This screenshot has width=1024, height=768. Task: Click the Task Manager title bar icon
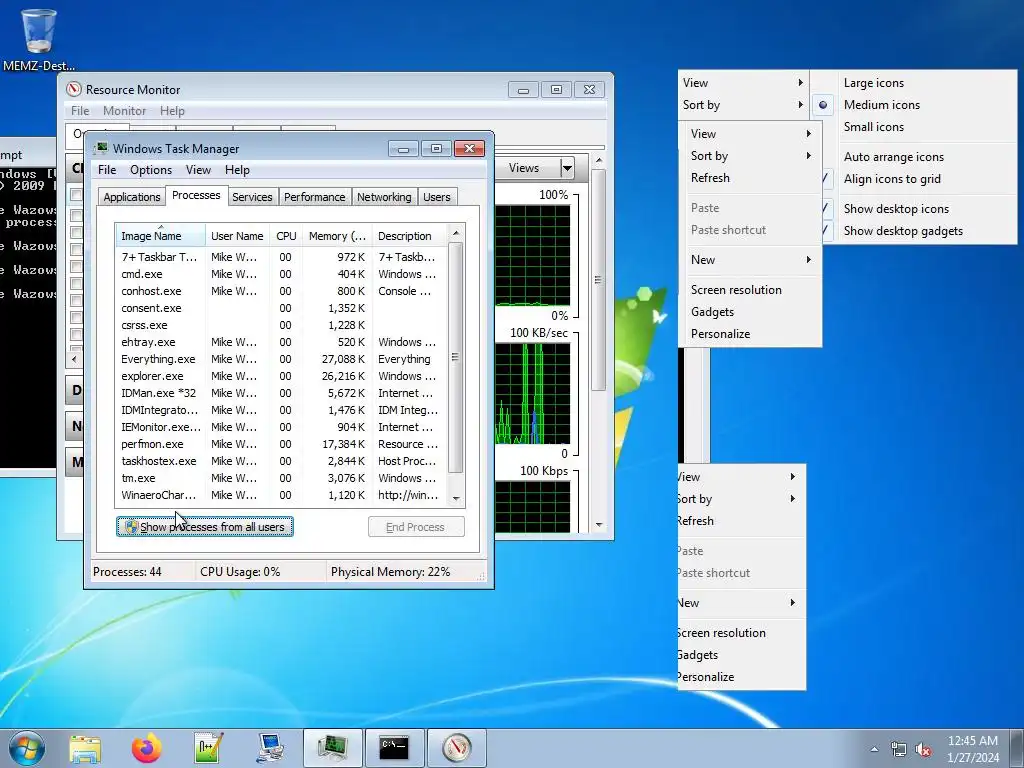[101, 148]
